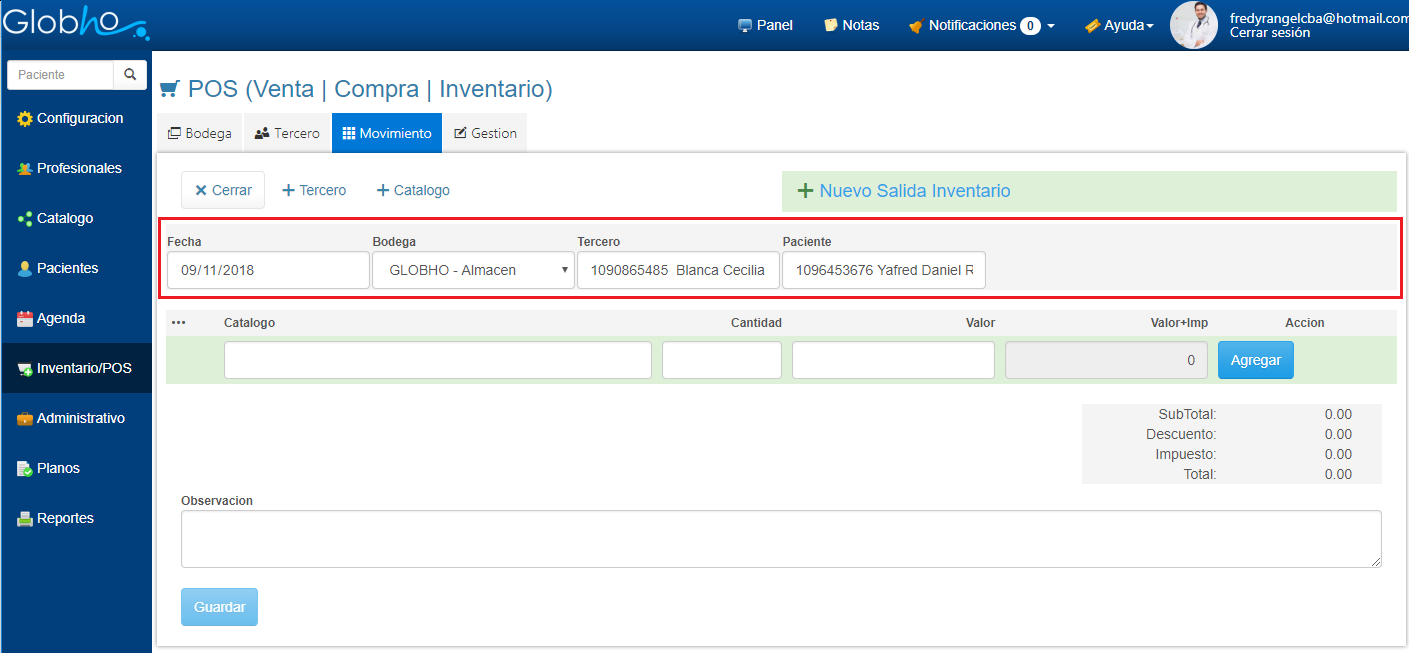Switch to the Gestion tab

click(485, 133)
